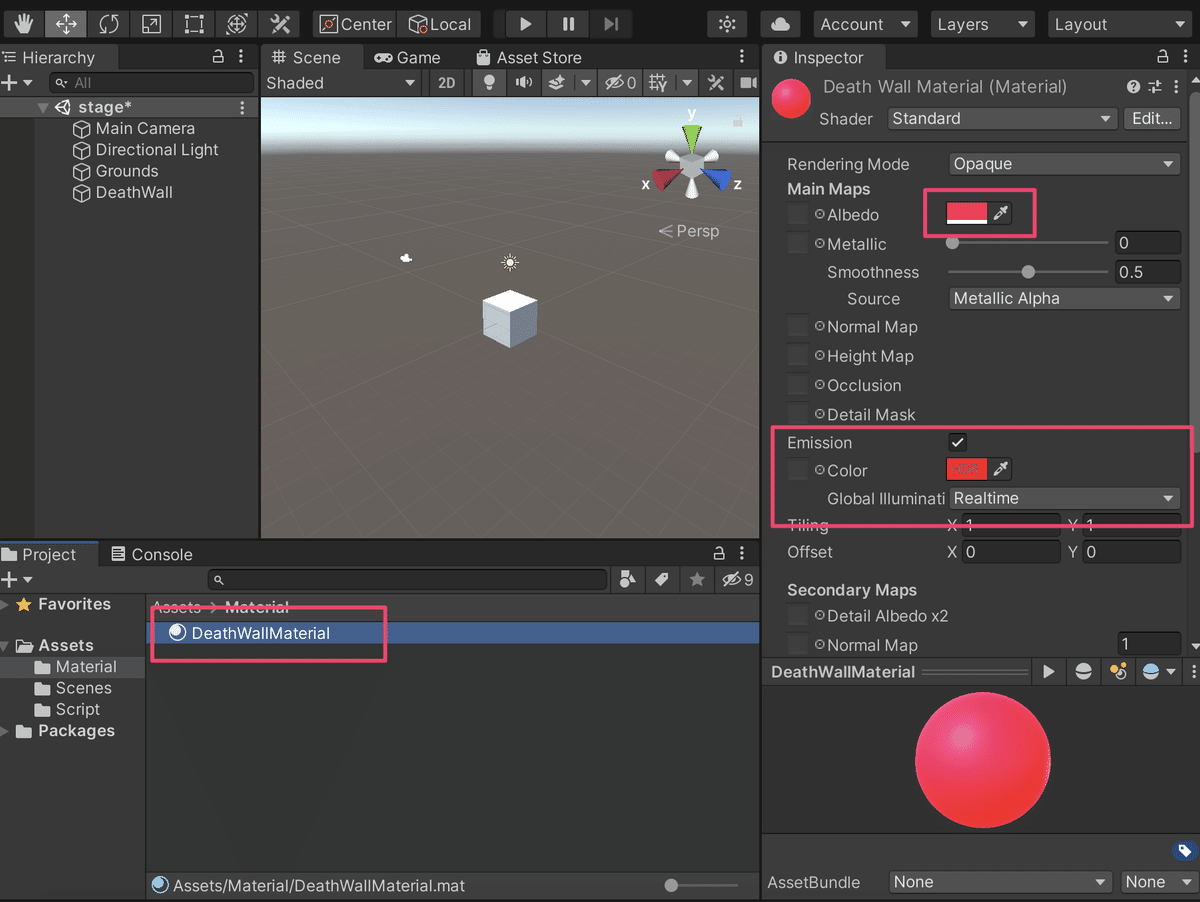
Task: Open the custom editor tools
Action: 280,24
